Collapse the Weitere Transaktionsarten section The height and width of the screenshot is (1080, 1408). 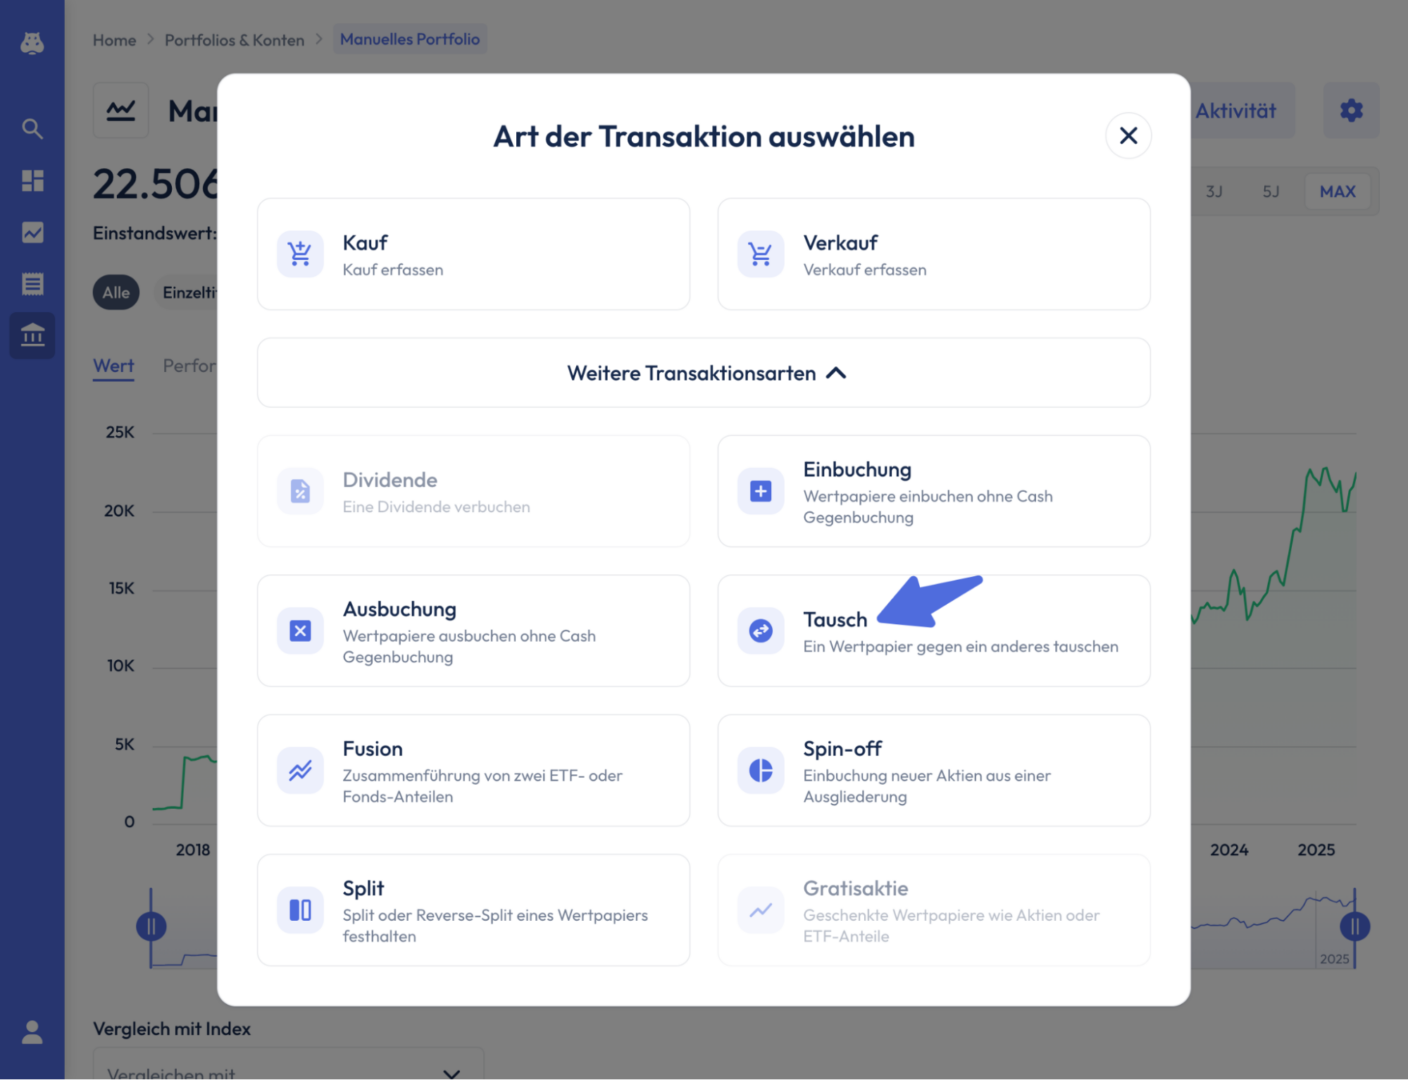pyautogui.click(x=704, y=373)
